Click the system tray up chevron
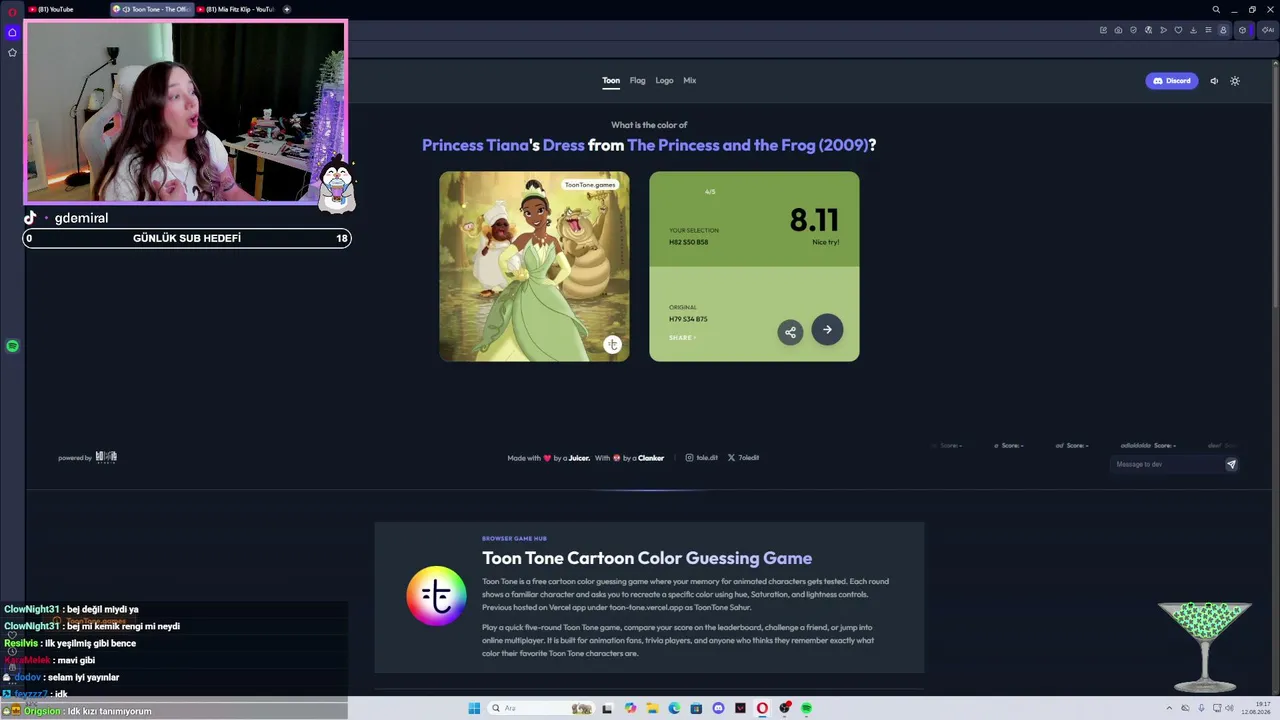 pyautogui.click(x=1169, y=709)
